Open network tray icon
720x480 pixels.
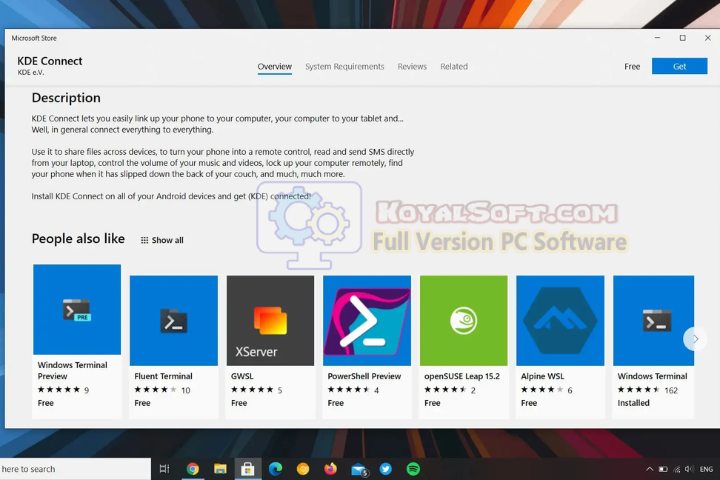(x=677, y=469)
